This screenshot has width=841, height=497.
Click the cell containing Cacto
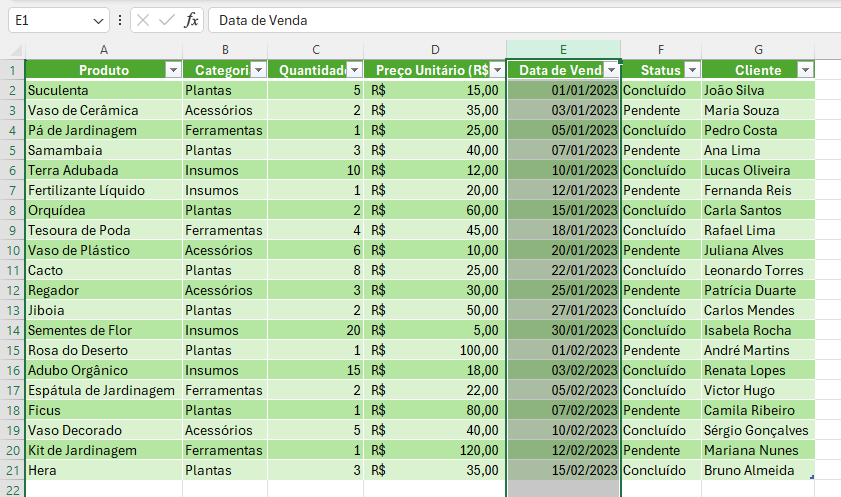[104, 270]
